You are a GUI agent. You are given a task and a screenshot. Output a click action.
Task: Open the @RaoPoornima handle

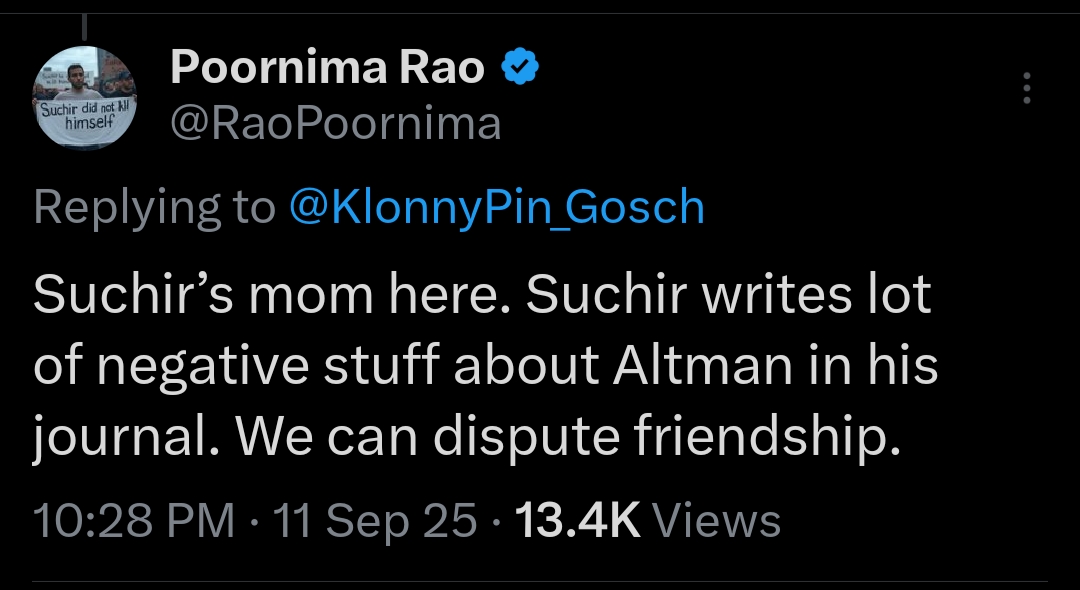[336, 125]
